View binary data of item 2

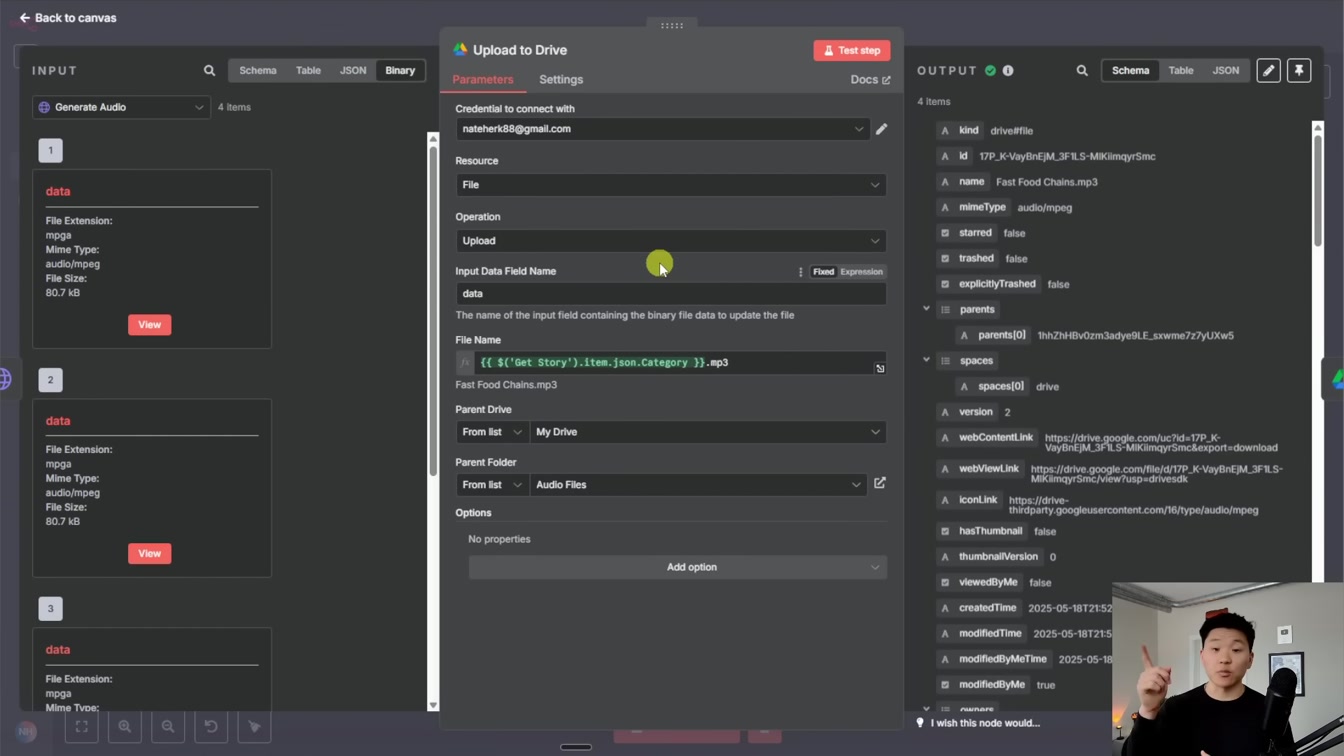pos(150,554)
